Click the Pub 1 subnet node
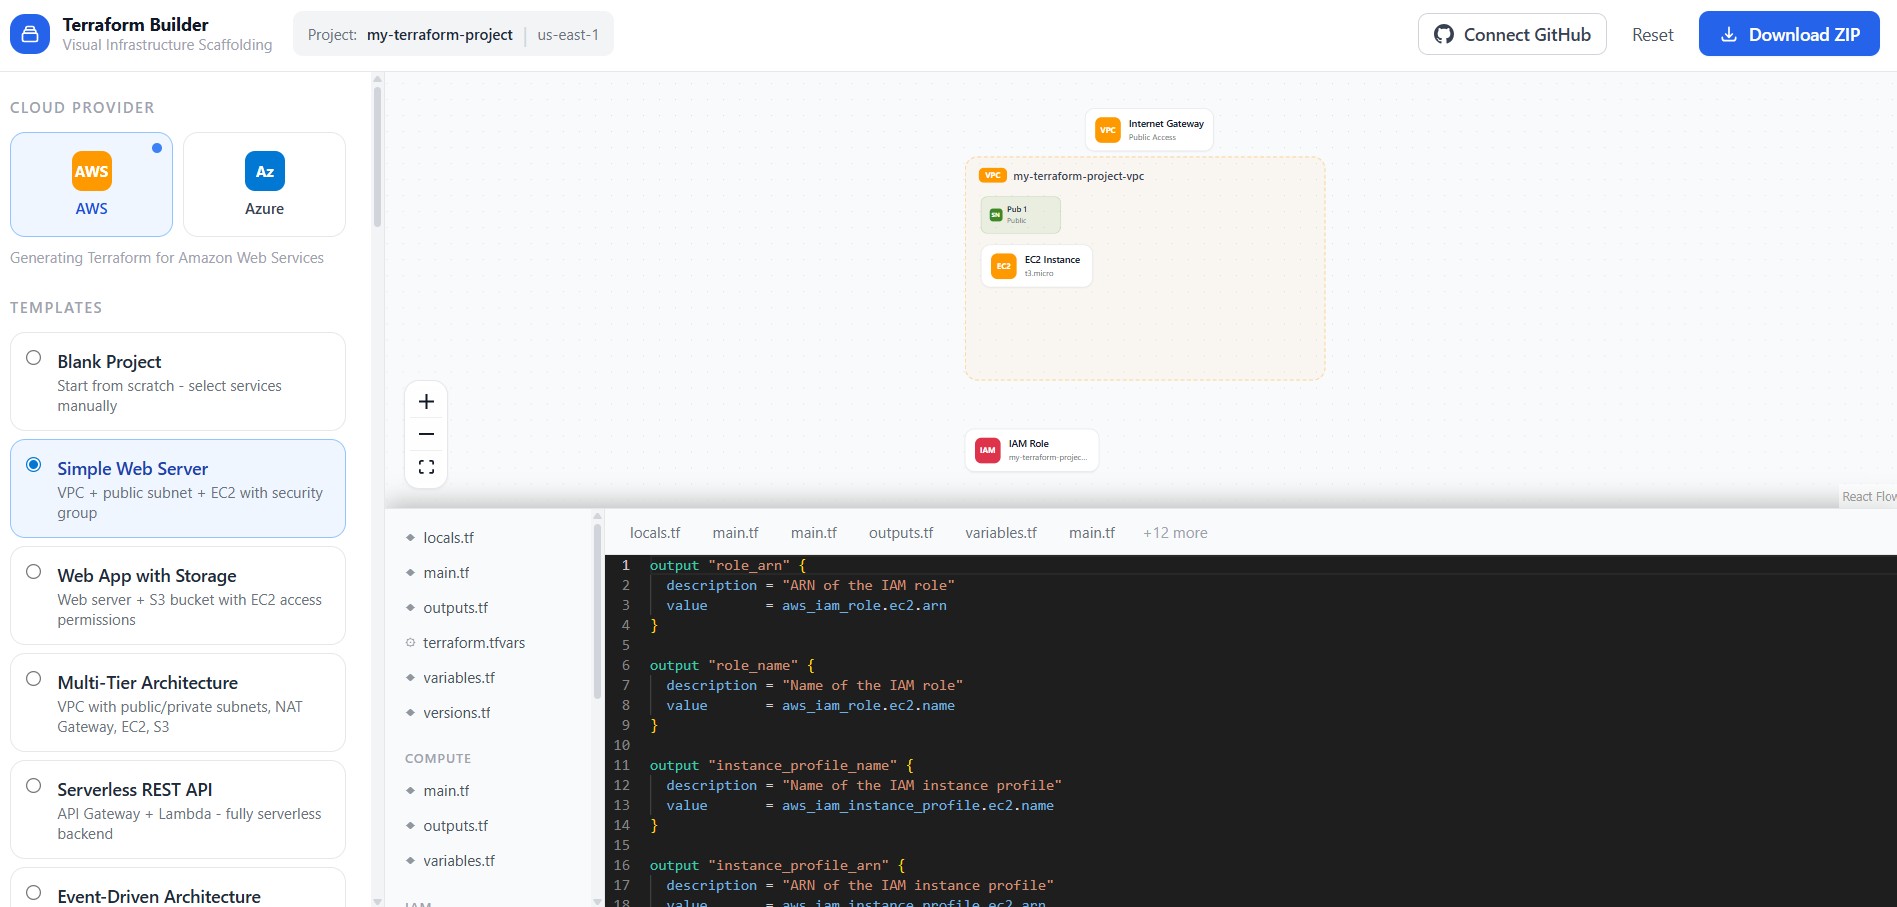 (x=1019, y=215)
